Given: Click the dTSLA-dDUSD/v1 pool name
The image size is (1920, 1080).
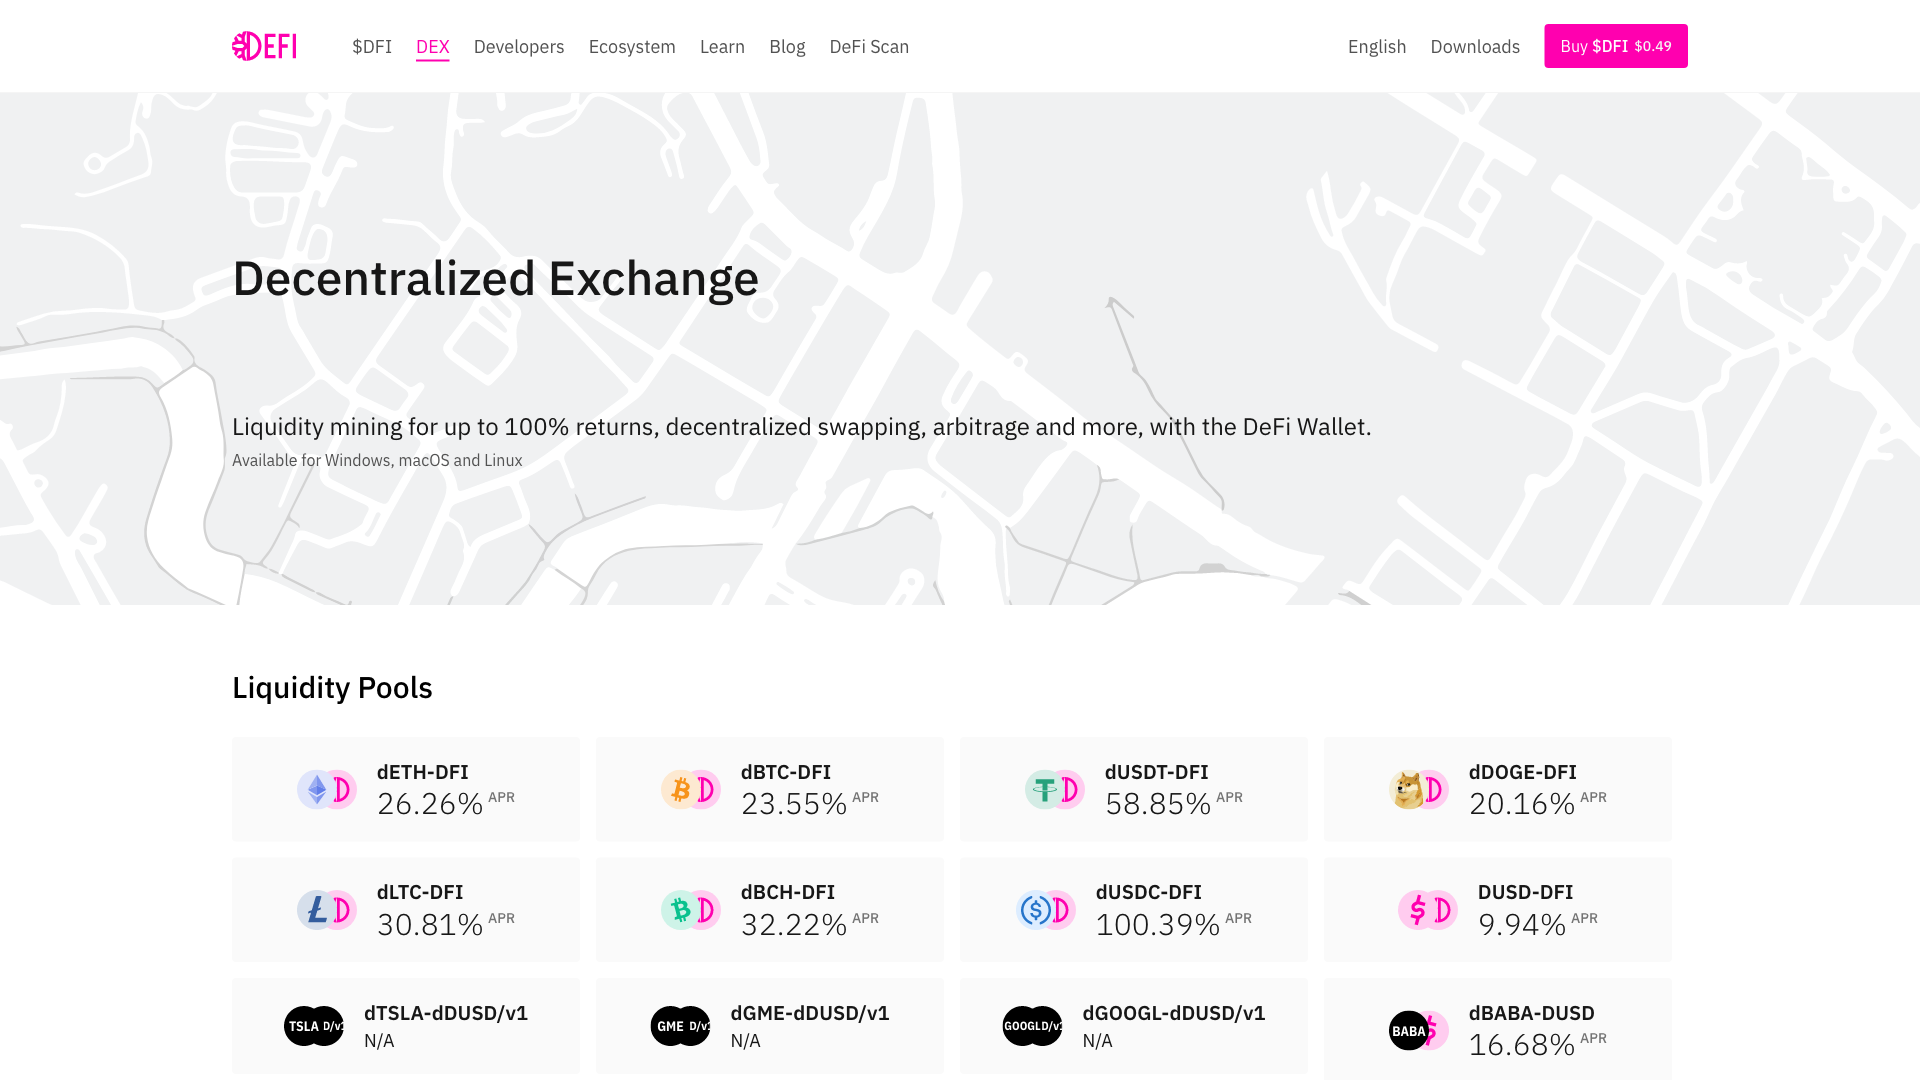Looking at the screenshot, I should (446, 1013).
